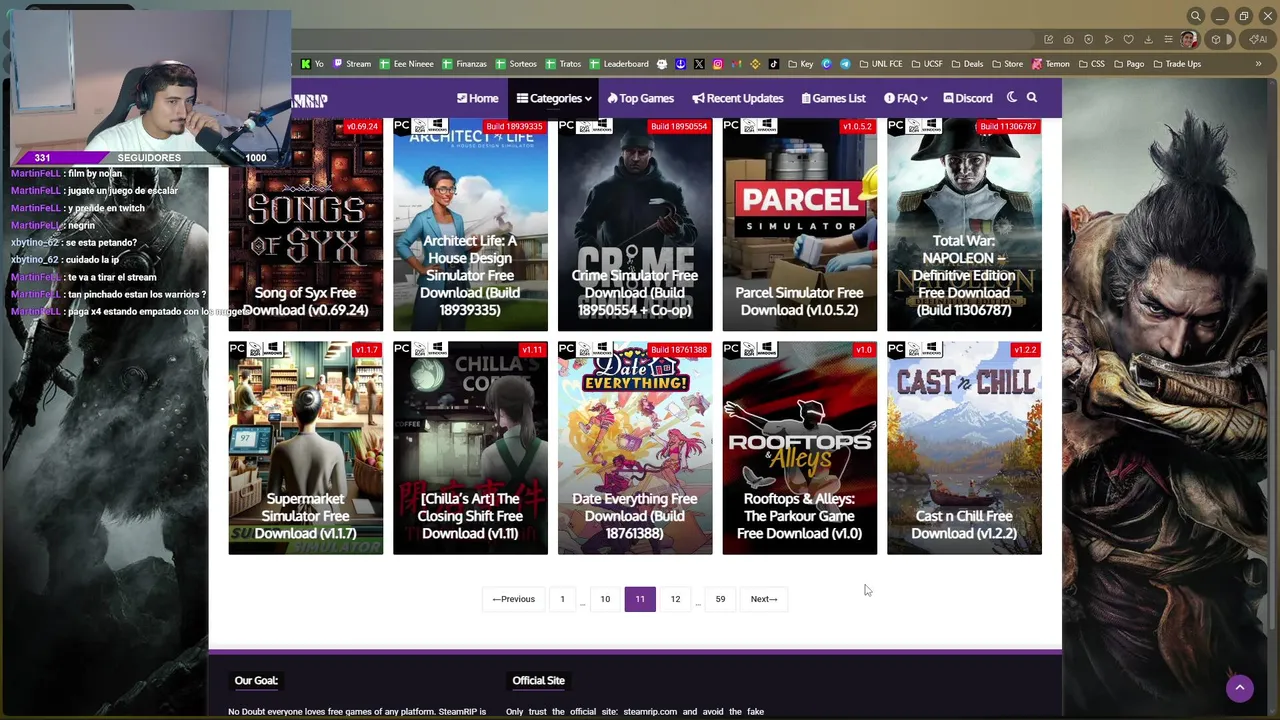The height and width of the screenshot is (720, 1280).
Task: Open the ghost icon bookmark
Action: (x=662, y=64)
